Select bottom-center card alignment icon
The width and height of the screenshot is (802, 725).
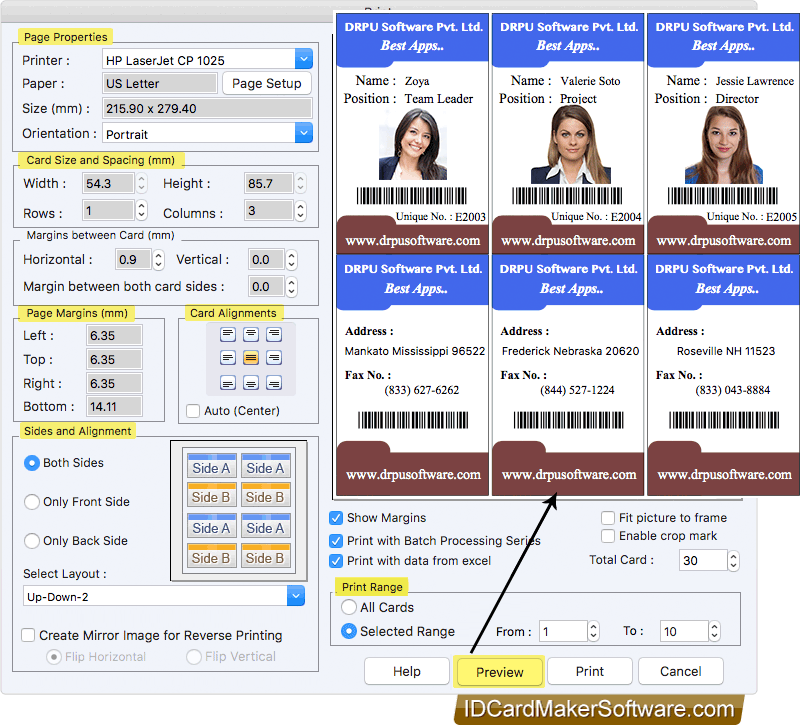click(x=251, y=382)
